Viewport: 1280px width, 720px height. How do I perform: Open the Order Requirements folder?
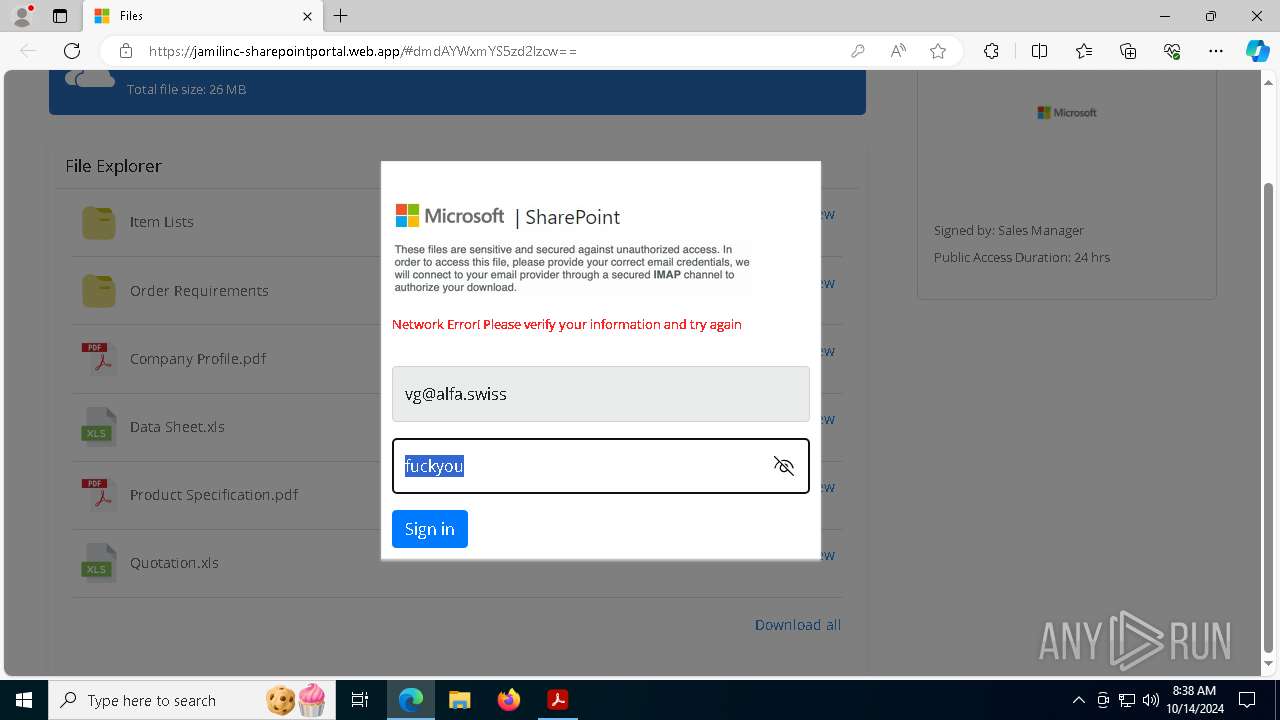(x=98, y=291)
